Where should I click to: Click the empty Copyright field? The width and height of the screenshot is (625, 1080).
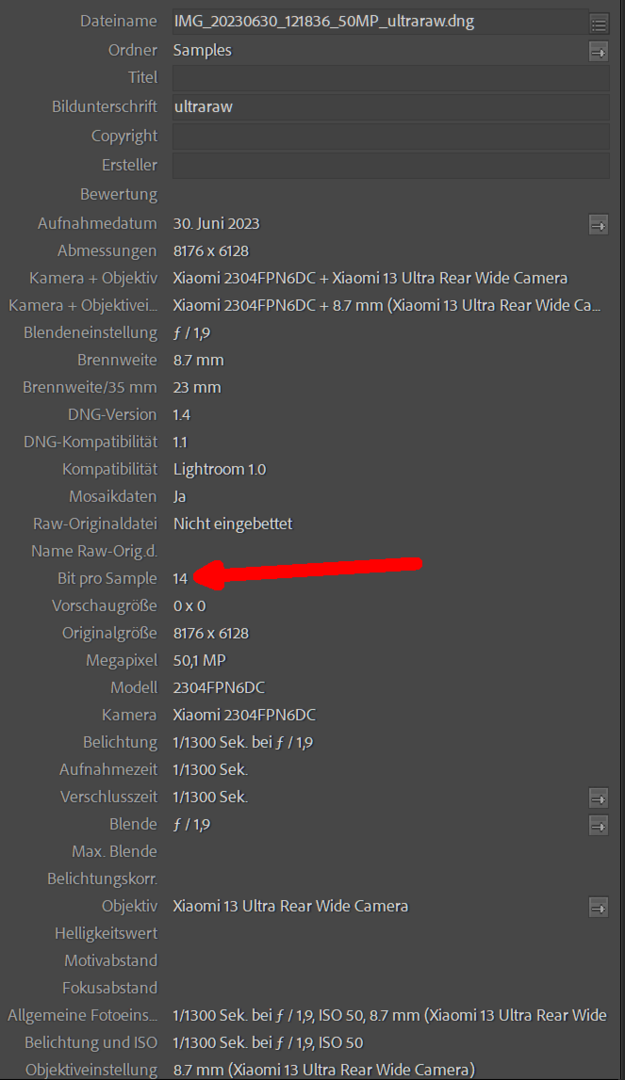[x=390, y=136]
